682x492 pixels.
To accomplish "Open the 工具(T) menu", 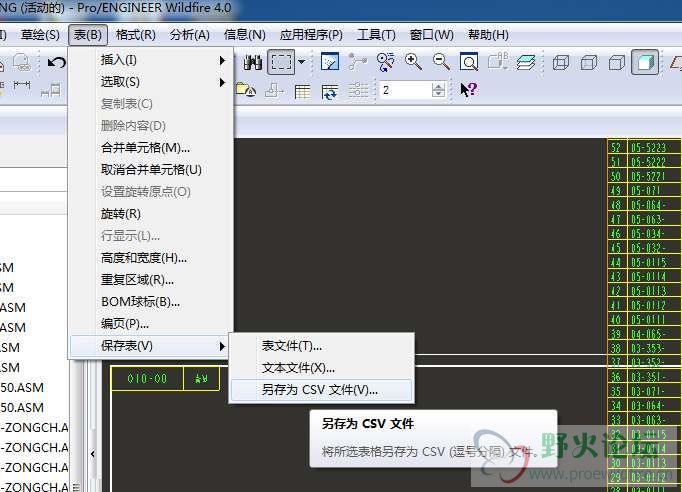I will pyautogui.click(x=376, y=35).
